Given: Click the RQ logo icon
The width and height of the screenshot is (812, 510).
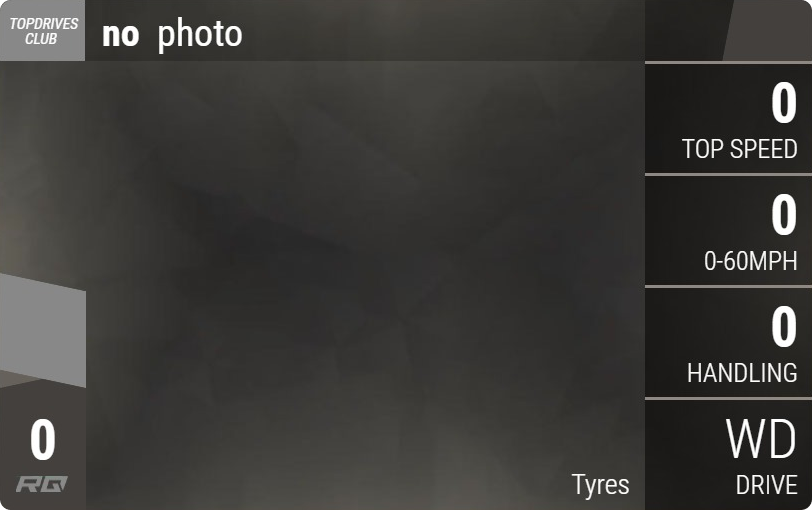Looking at the screenshot, I should (42, 484).
